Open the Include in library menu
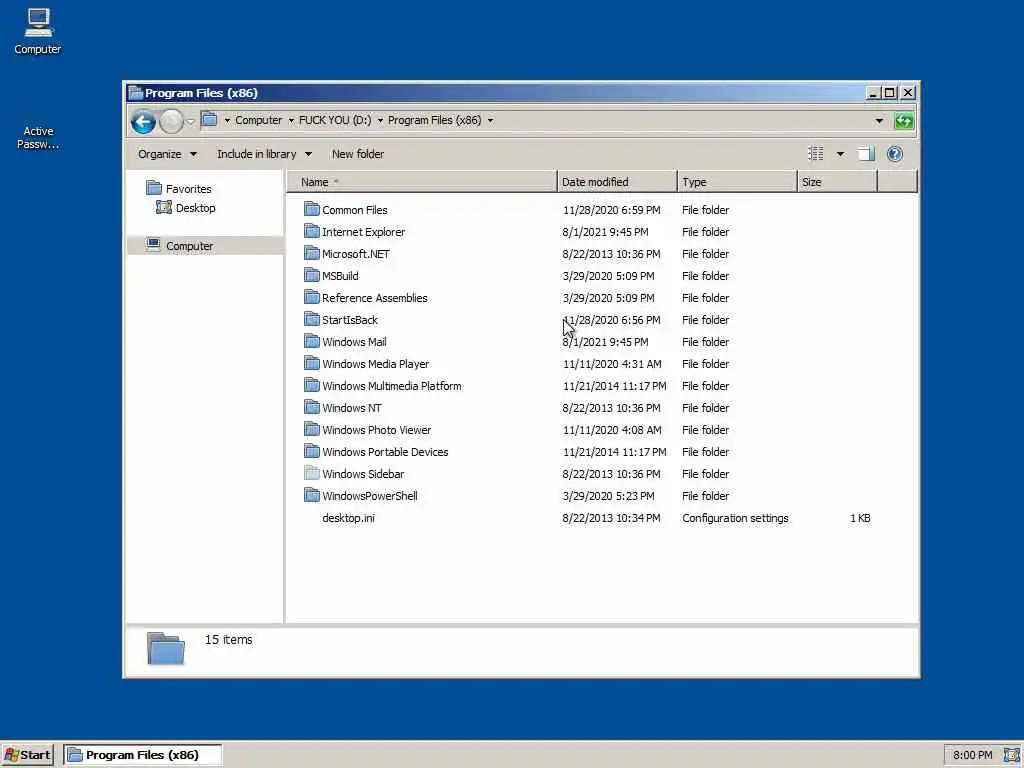1024x768 pixels. click(264, 154)
